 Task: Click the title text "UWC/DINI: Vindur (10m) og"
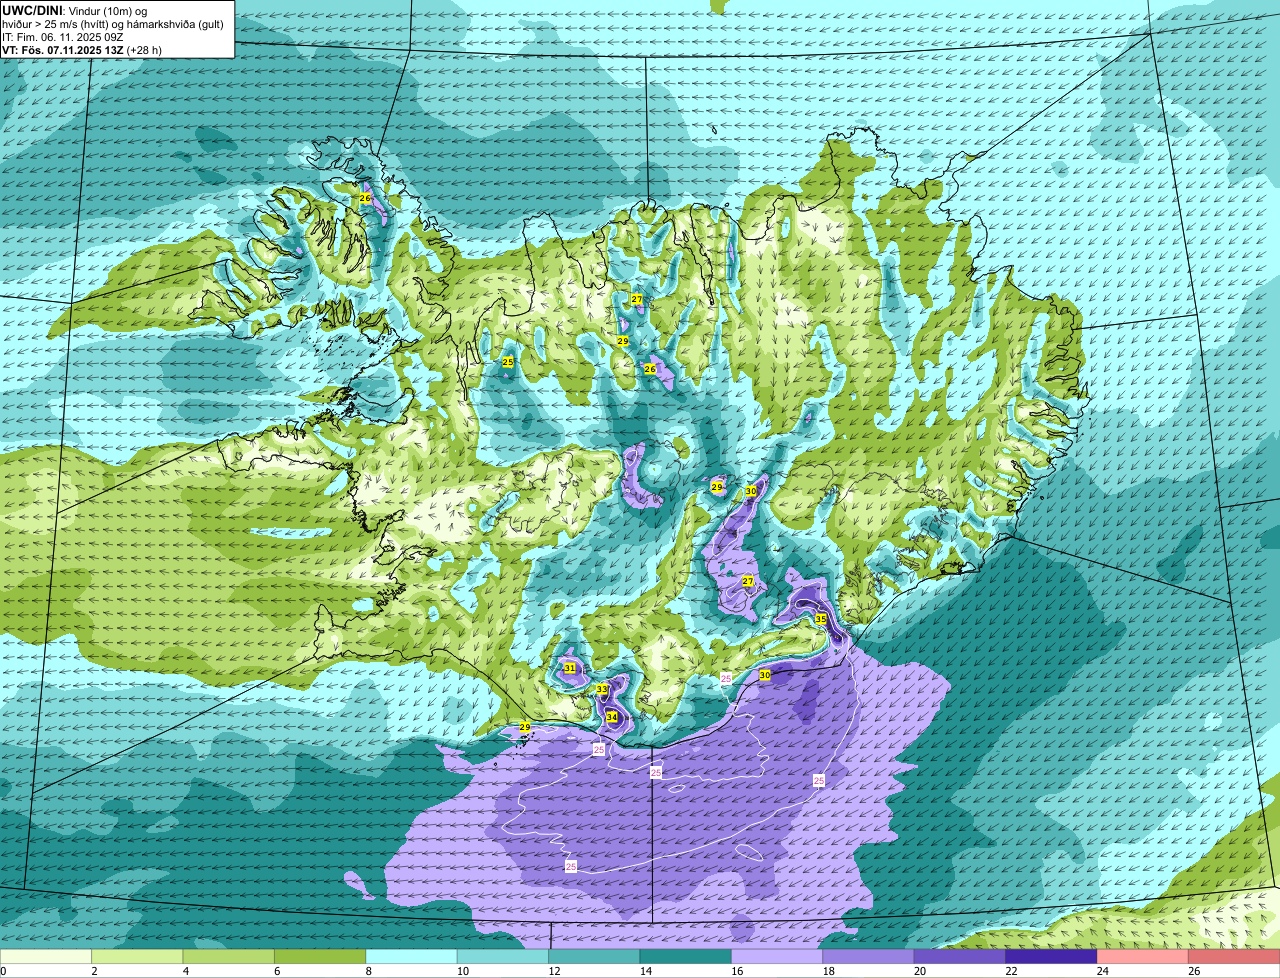[75, 10]
